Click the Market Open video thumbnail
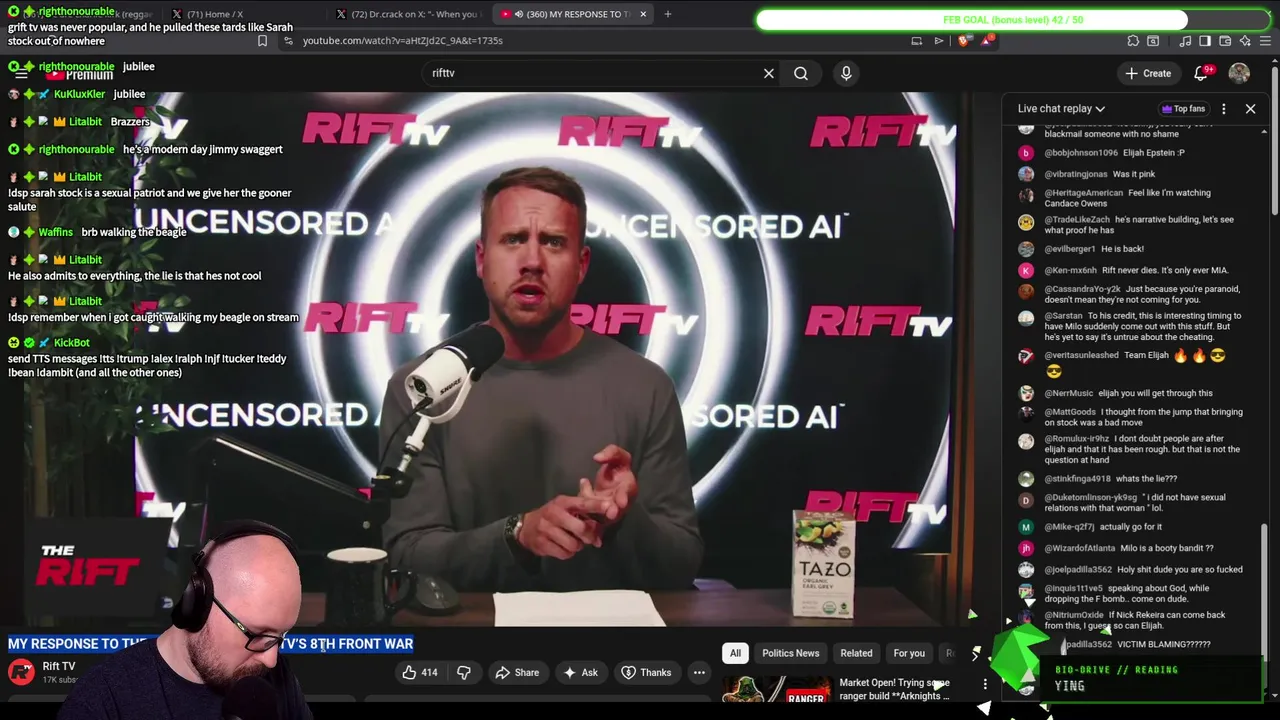This screenshot has height=720, width=1280. (x=776, y=690)
